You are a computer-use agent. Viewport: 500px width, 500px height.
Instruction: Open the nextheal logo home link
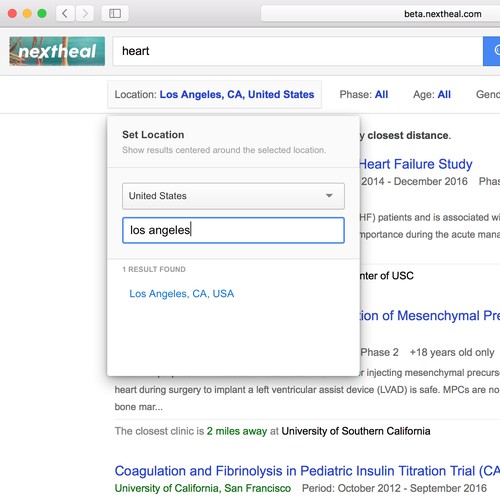point(57,51)
